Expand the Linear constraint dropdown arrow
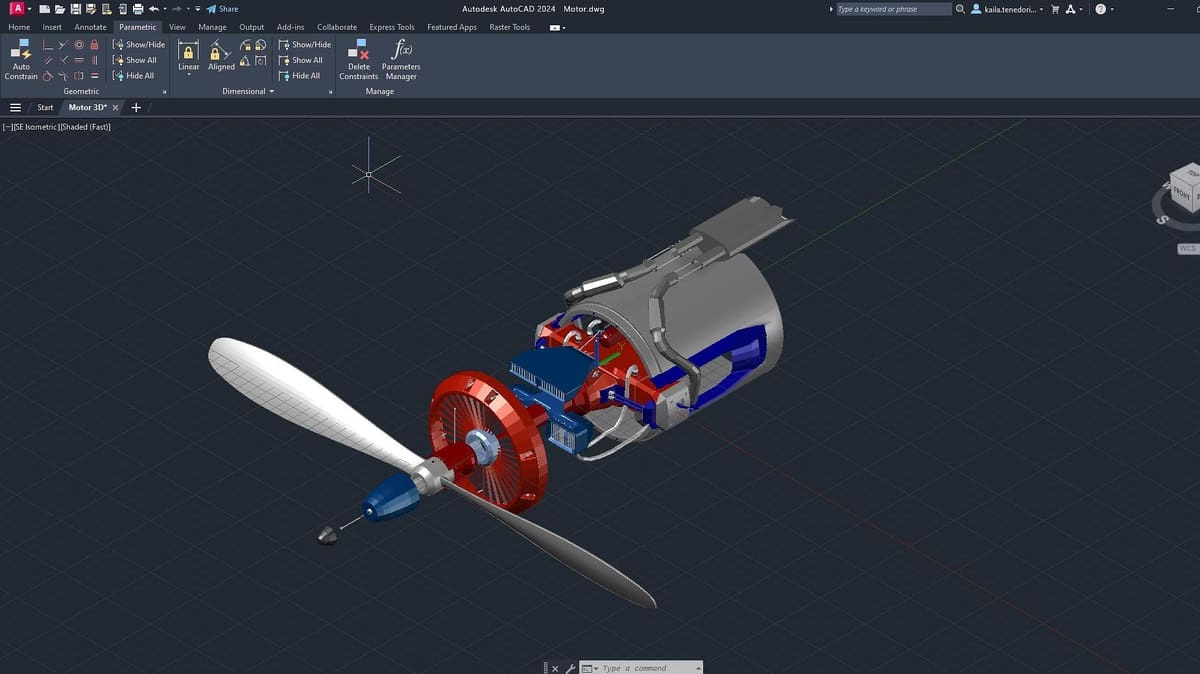 189,75
